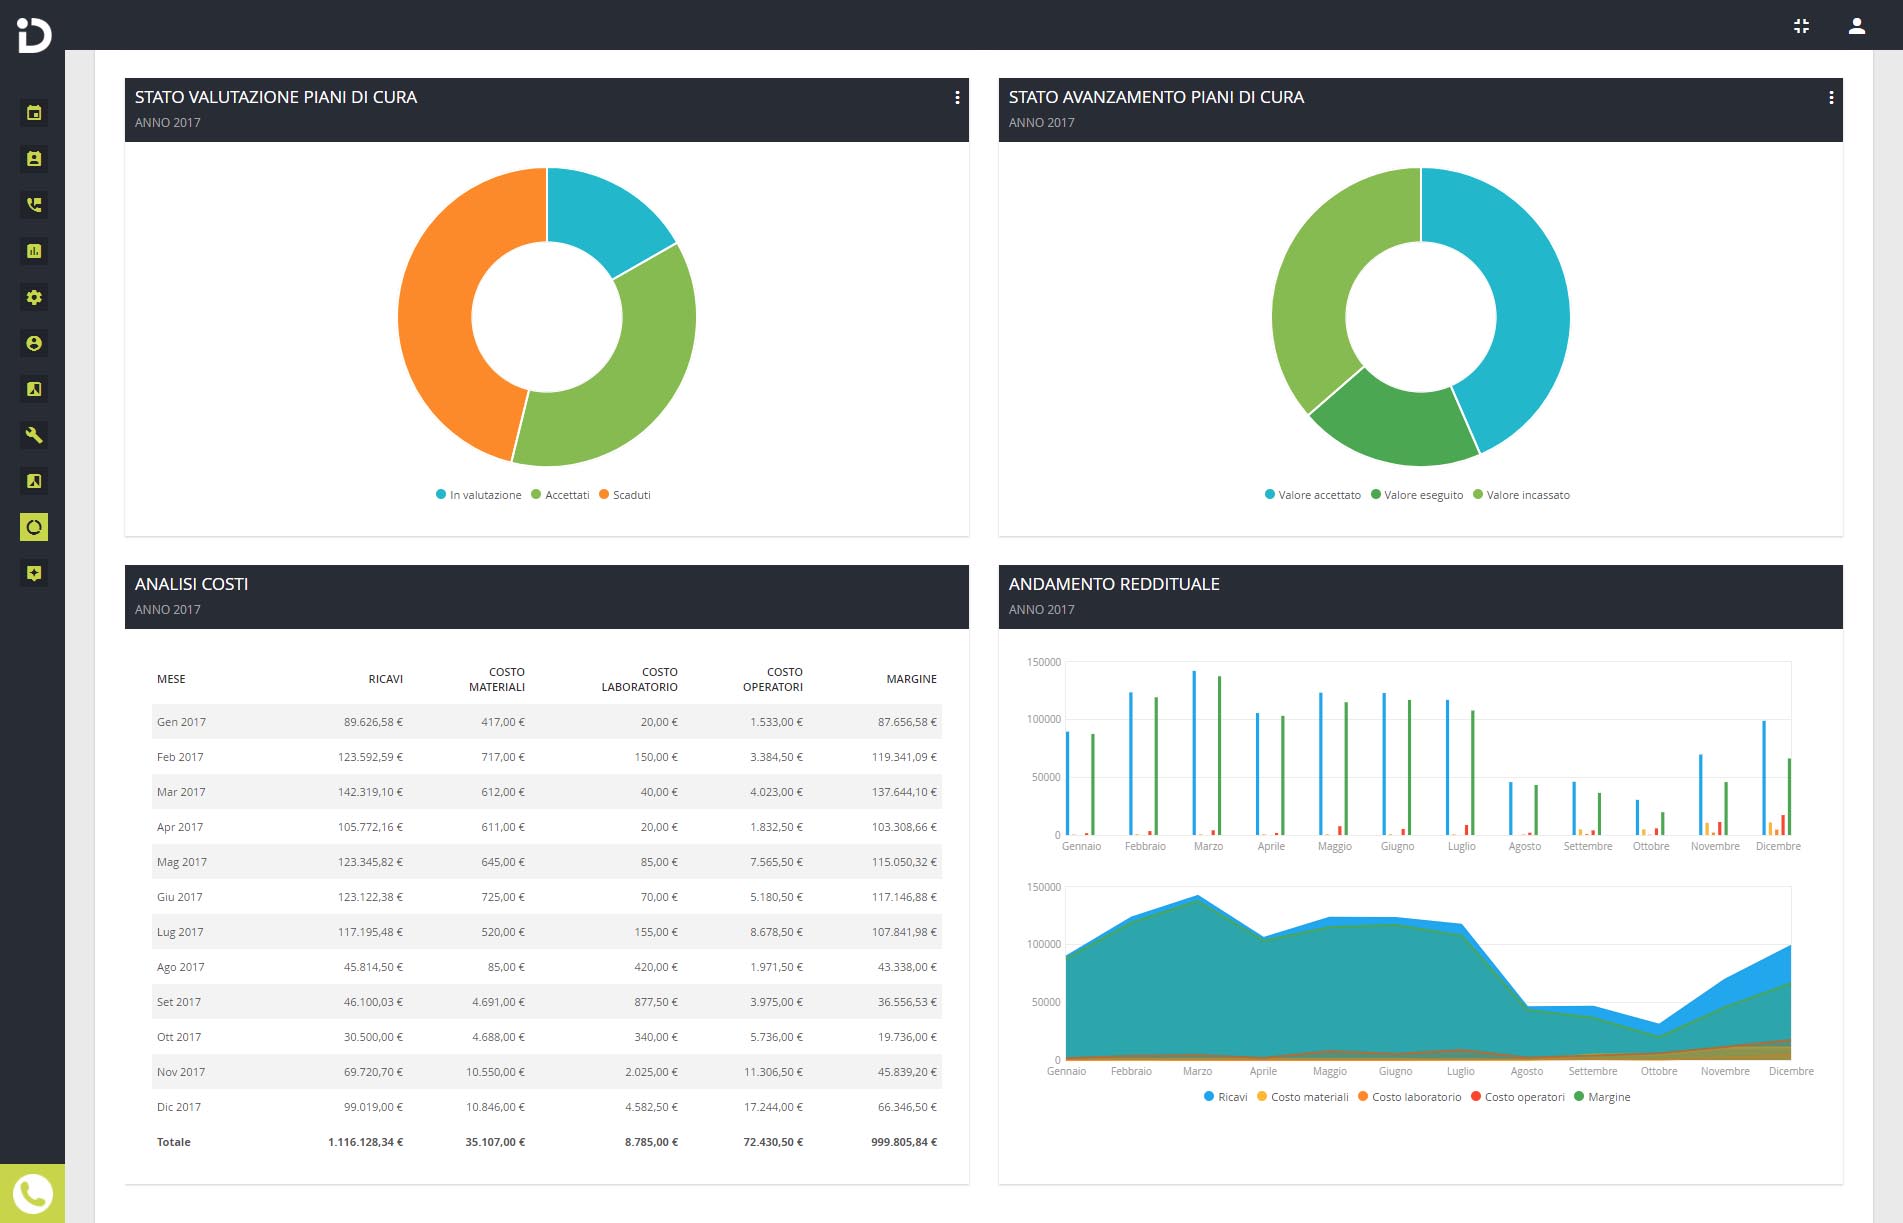Click the Totale row label

click(x=174, y=1142)
